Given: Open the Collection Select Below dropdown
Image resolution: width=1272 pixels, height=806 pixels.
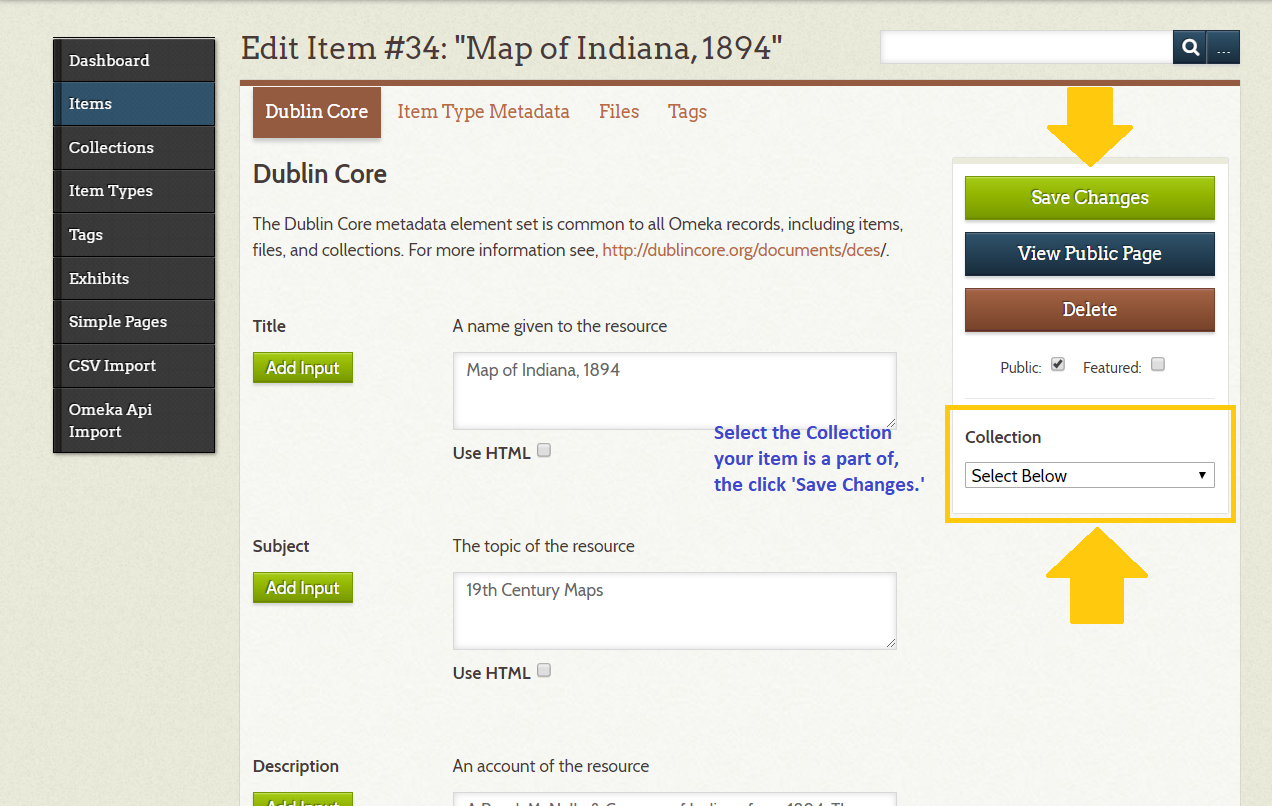Looking at the screenshot, I should click(x=1090, y=476).
